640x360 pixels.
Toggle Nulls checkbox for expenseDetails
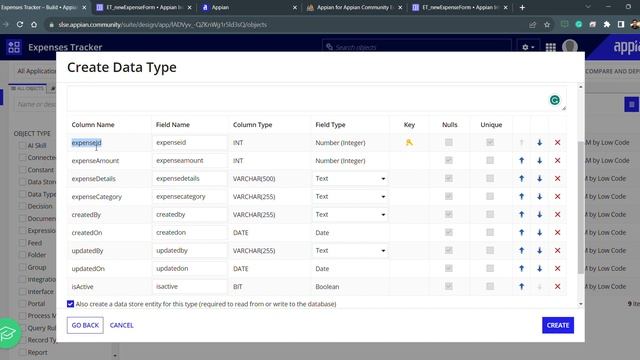449,178
